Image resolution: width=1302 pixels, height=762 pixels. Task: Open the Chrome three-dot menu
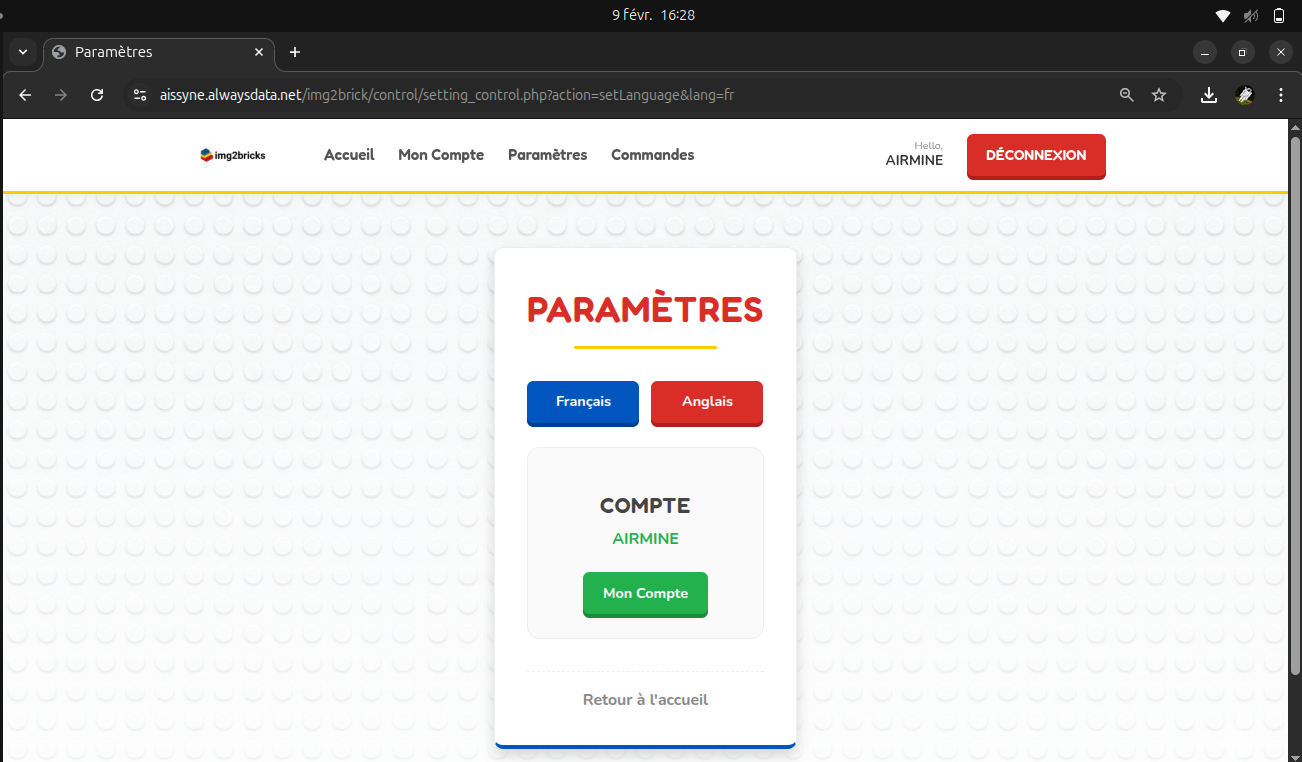click(1281, 95)
